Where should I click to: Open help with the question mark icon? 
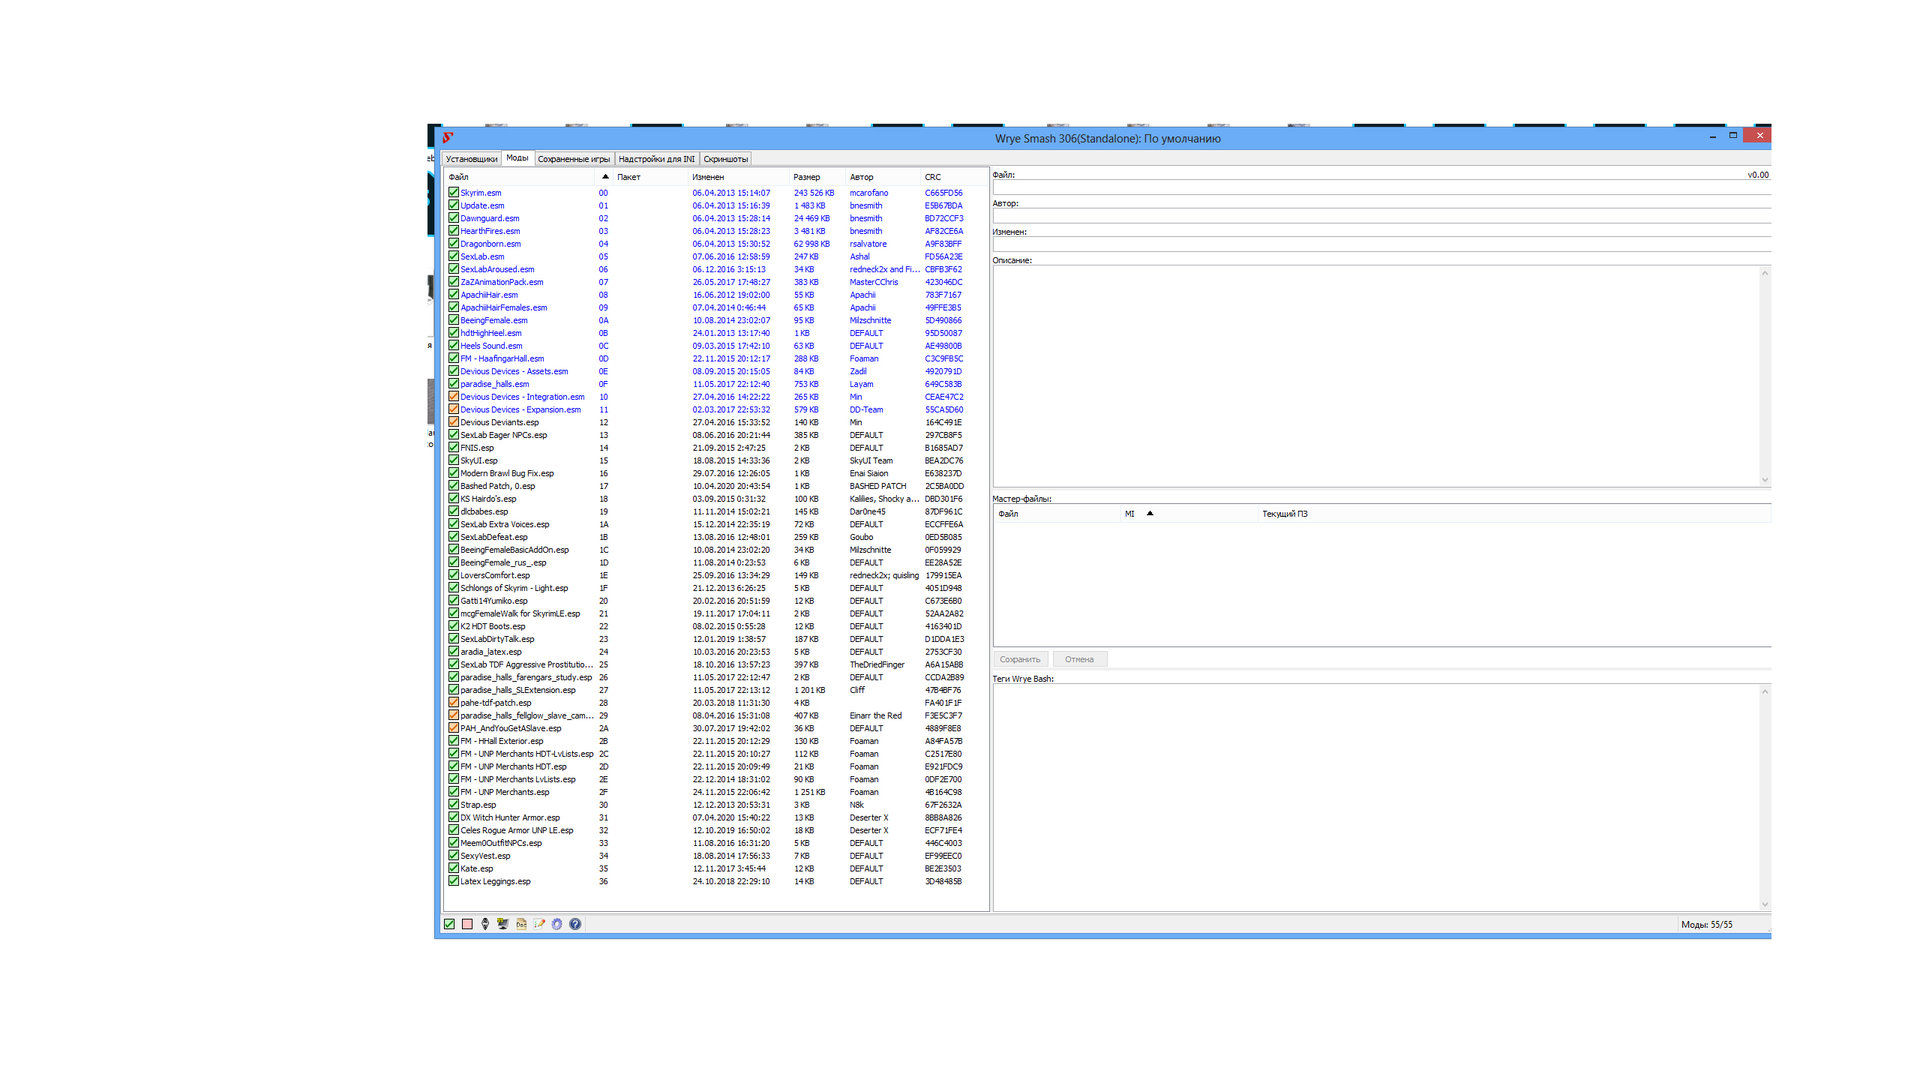pos(575,924)
